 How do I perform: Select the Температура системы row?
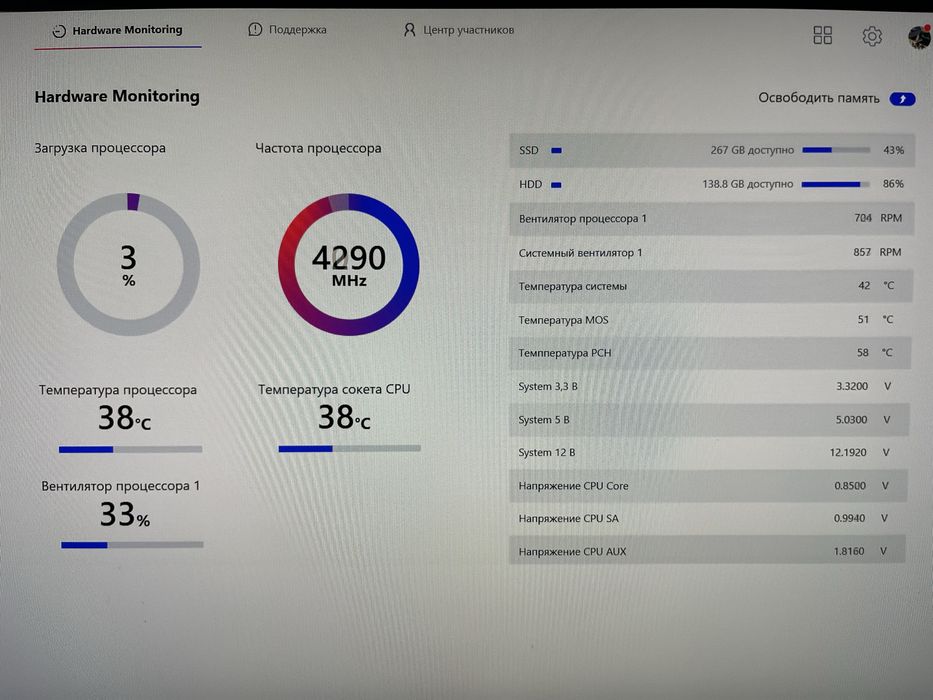(710, 286)
